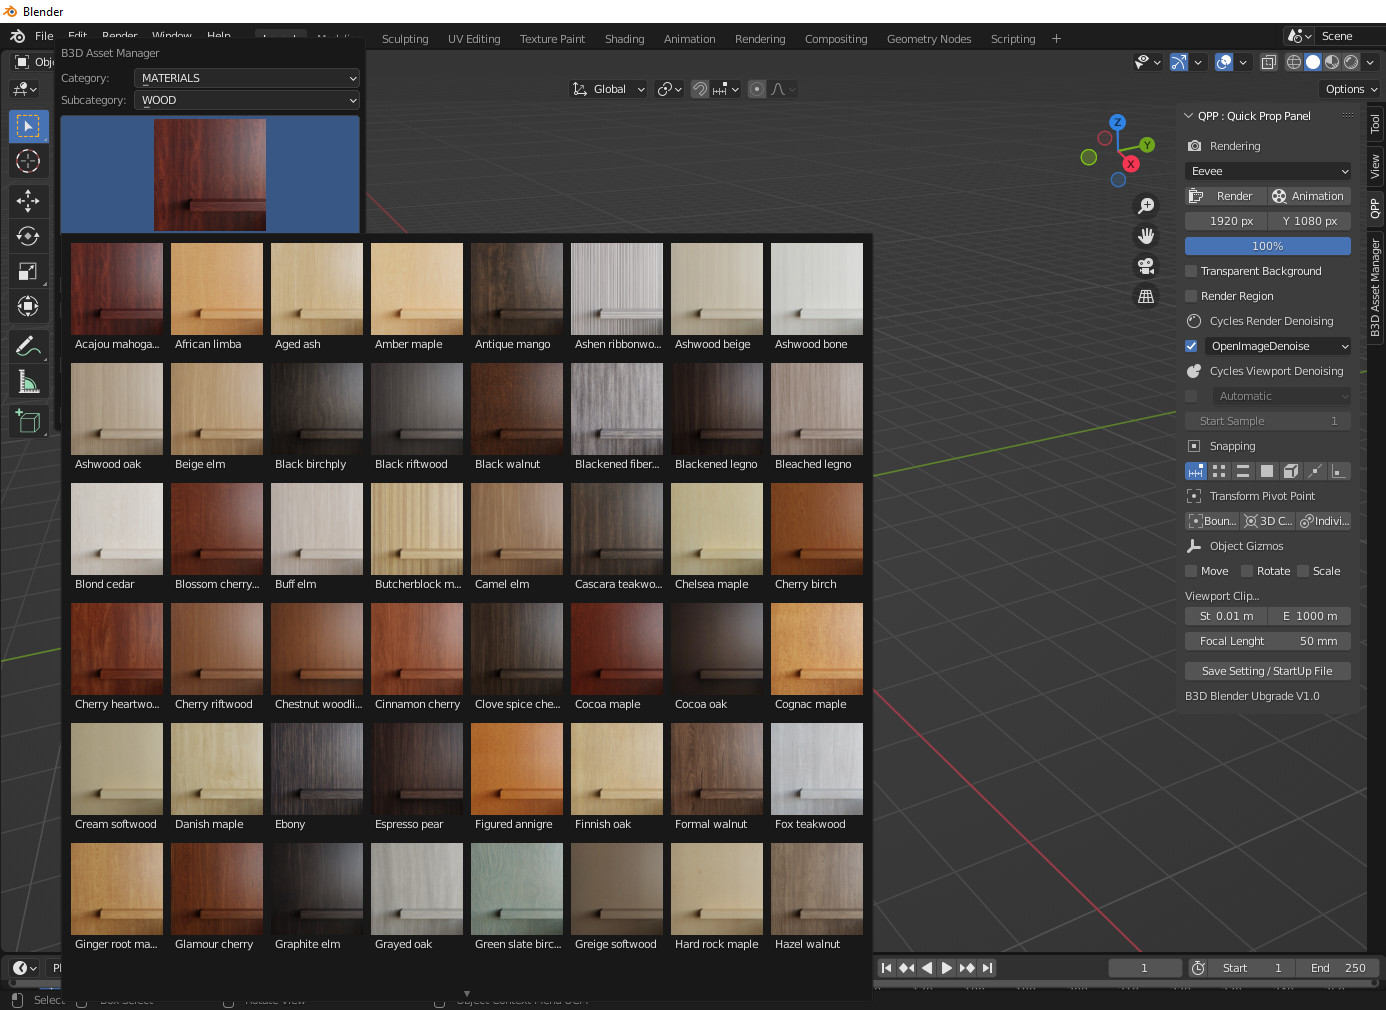Click the Z axis on navigation gizmo
Image resolution: width=1386 pixels, height=1010 pixels.
pyautogui.click(x=1118, y=122)
